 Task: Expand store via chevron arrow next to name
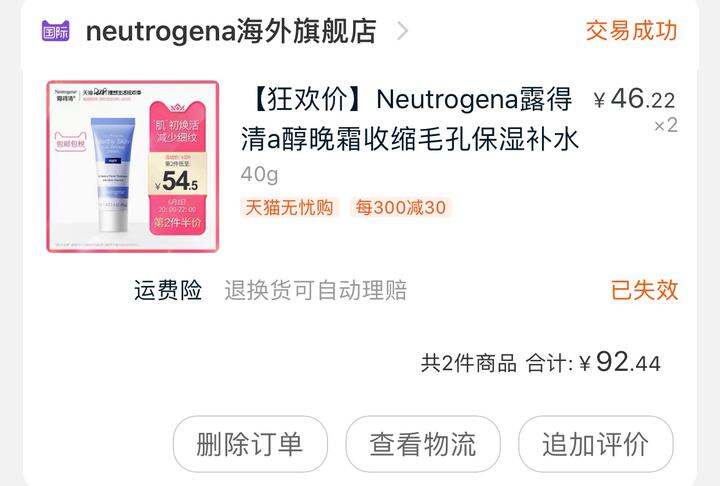[402, 31]
